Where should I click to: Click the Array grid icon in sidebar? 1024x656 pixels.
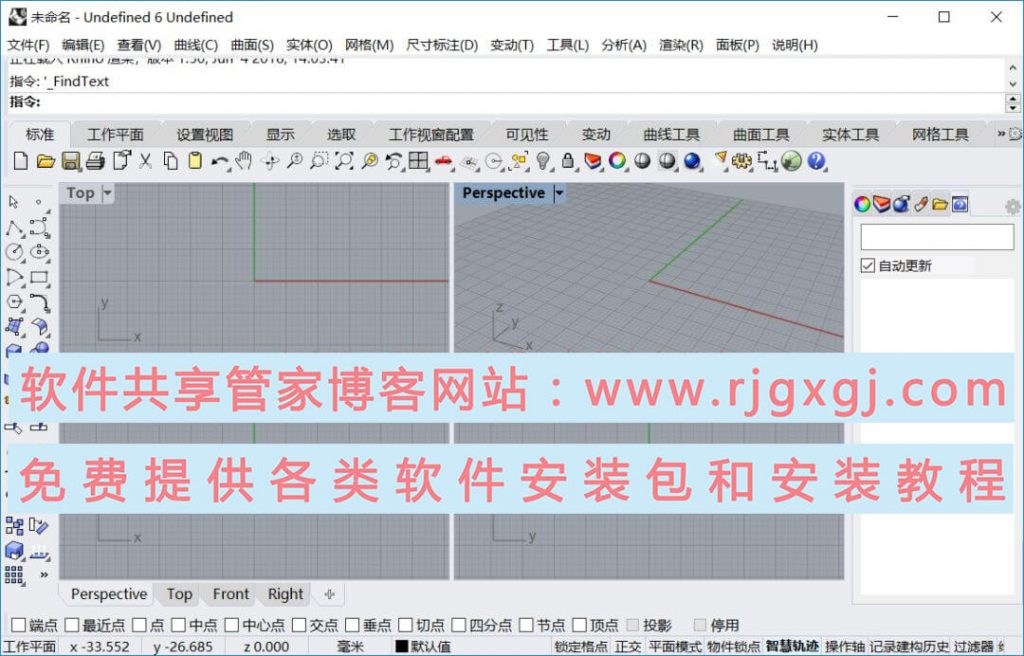14,575
